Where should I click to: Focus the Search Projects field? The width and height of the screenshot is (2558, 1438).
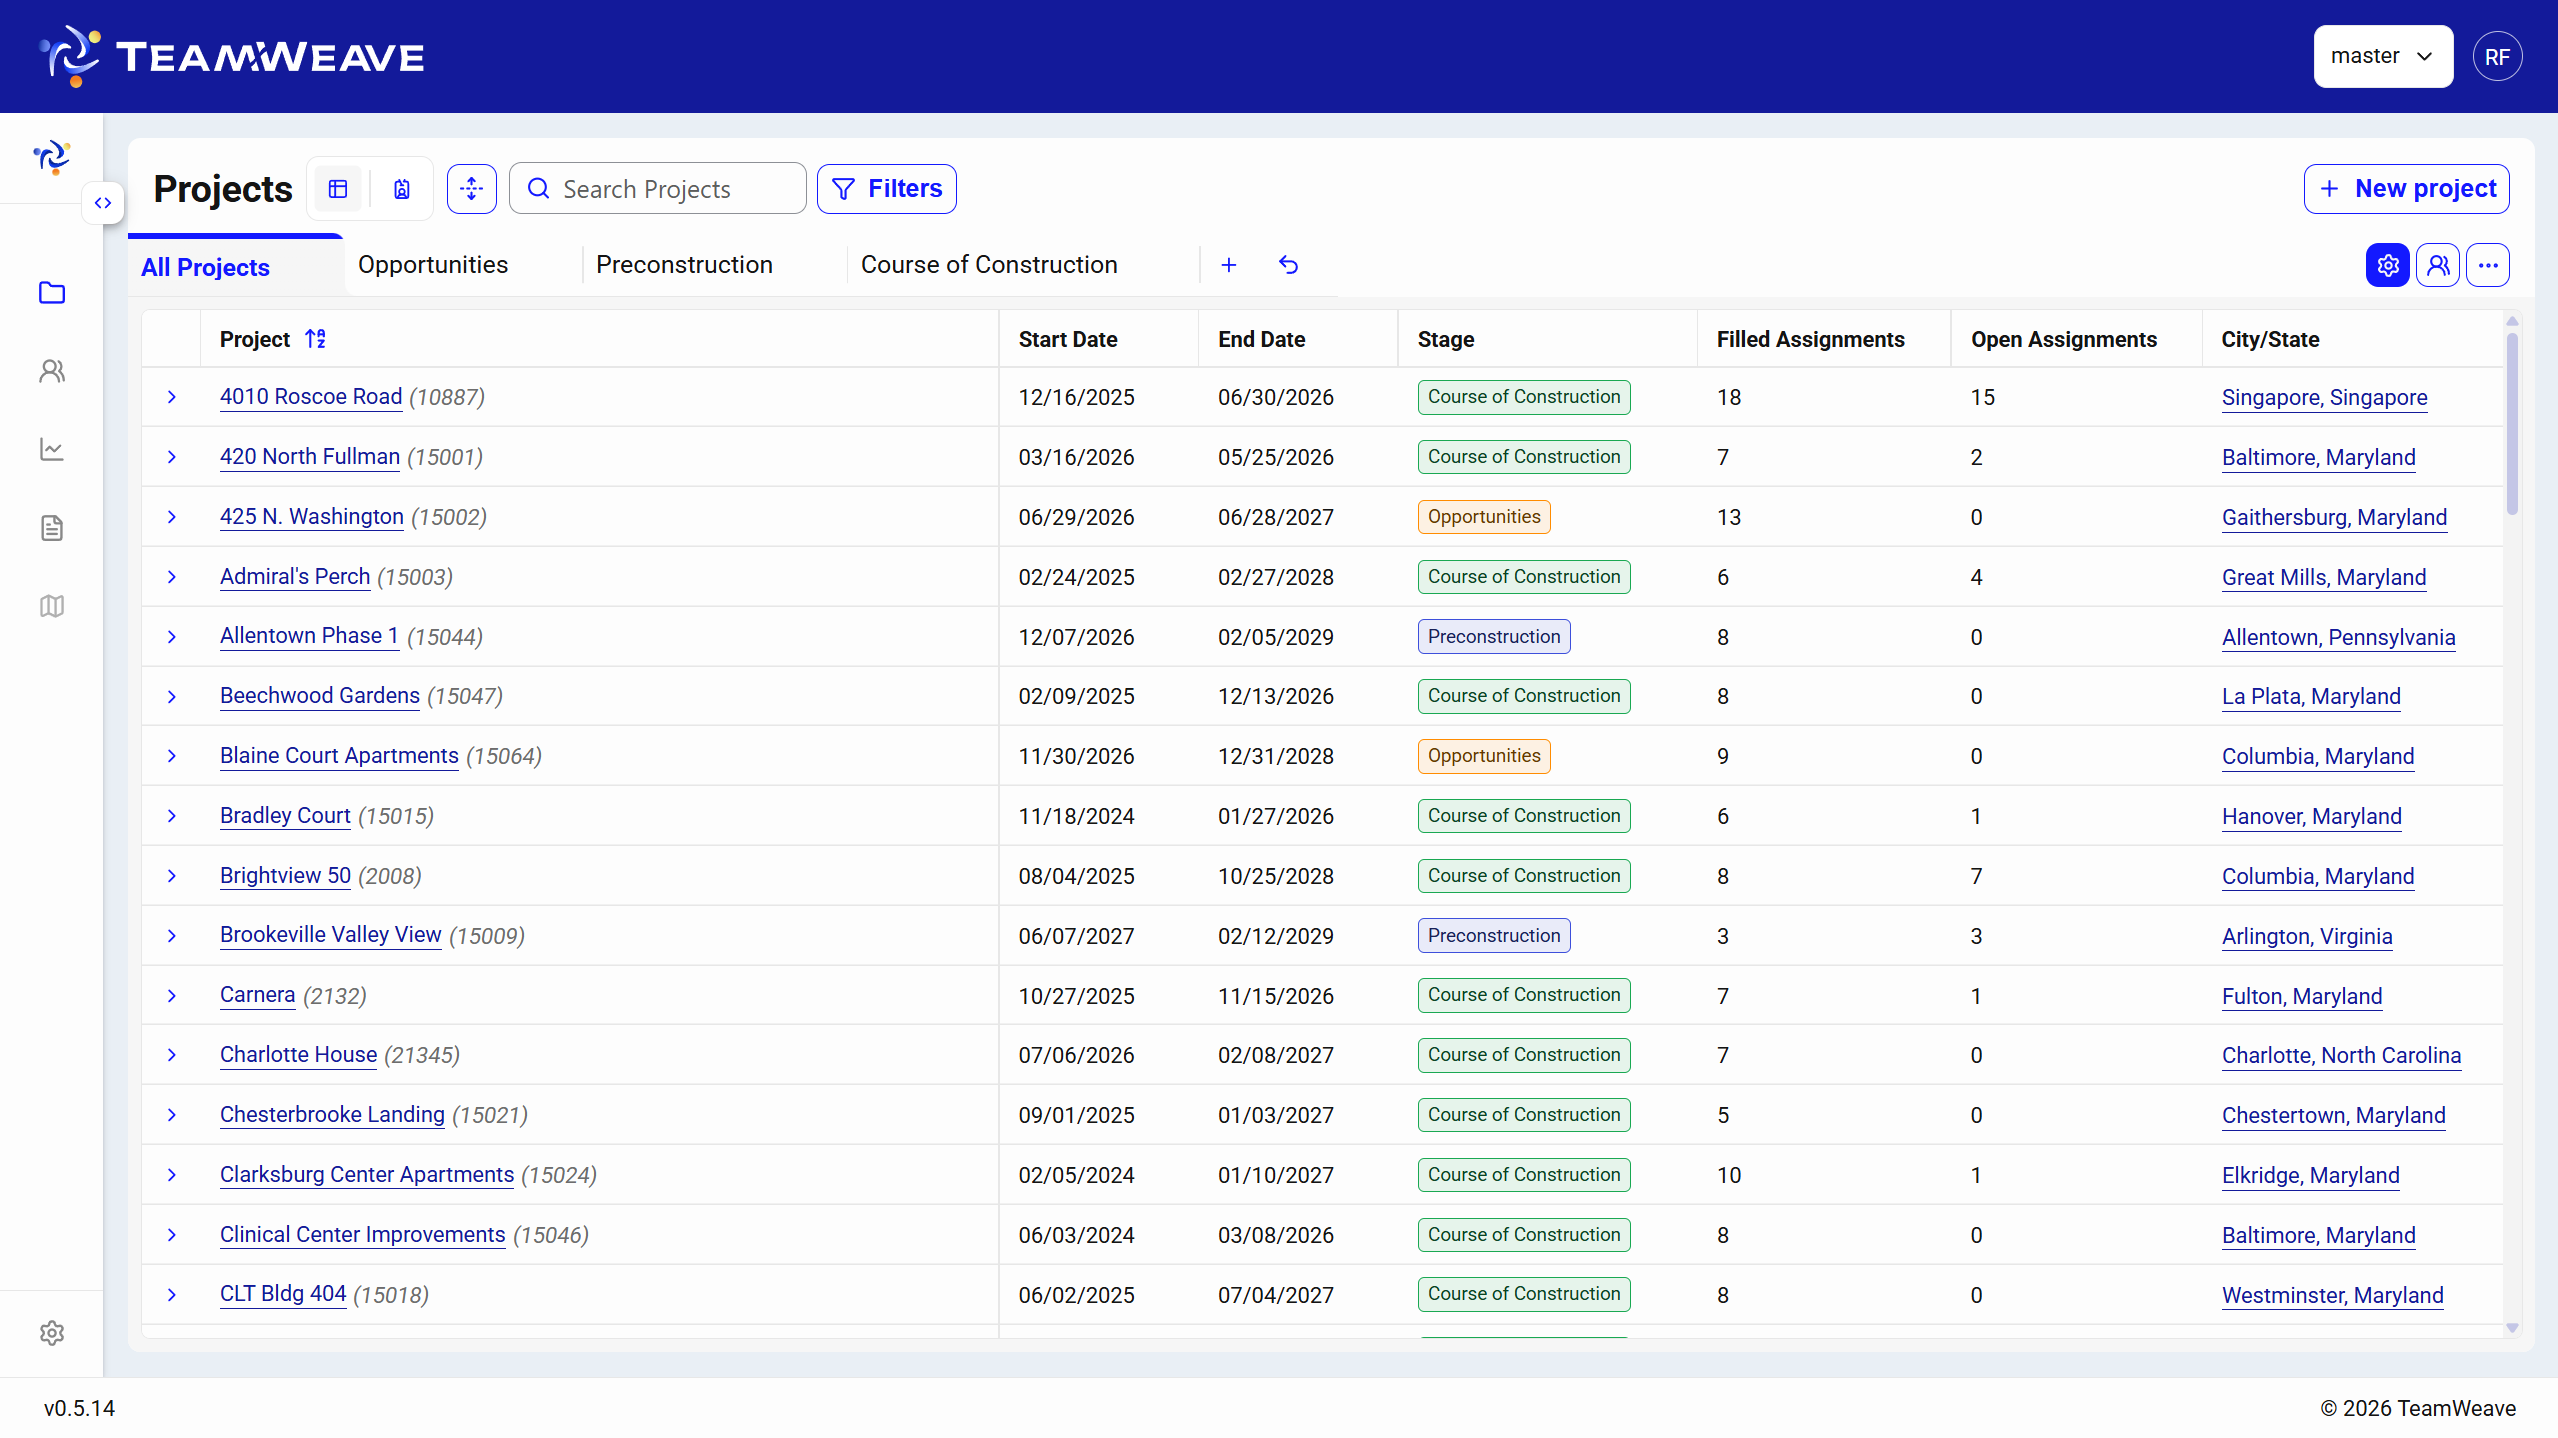pyautogui.click(x=658, y=189)
